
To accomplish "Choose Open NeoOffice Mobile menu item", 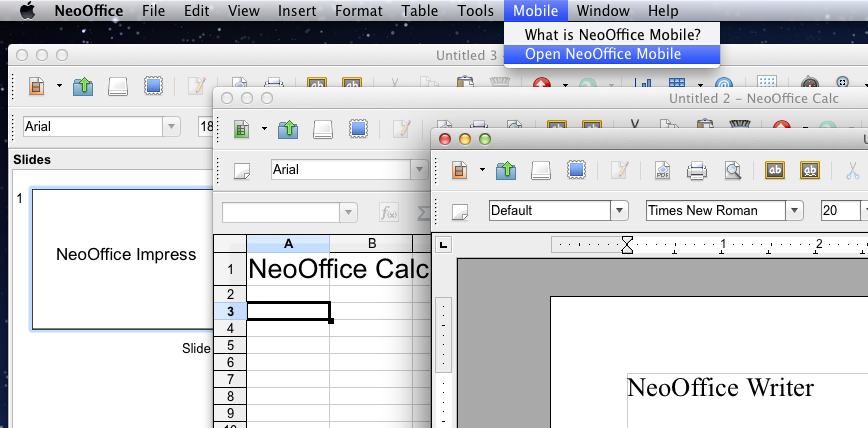I will point(612,54).
